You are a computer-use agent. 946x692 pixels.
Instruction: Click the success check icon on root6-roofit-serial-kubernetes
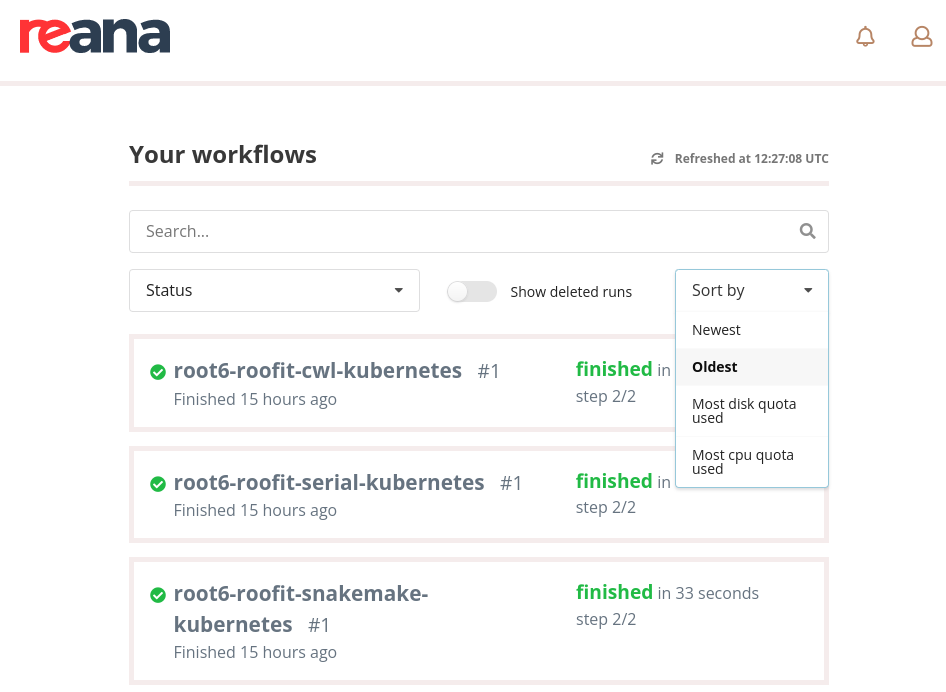tap(157, 483)
